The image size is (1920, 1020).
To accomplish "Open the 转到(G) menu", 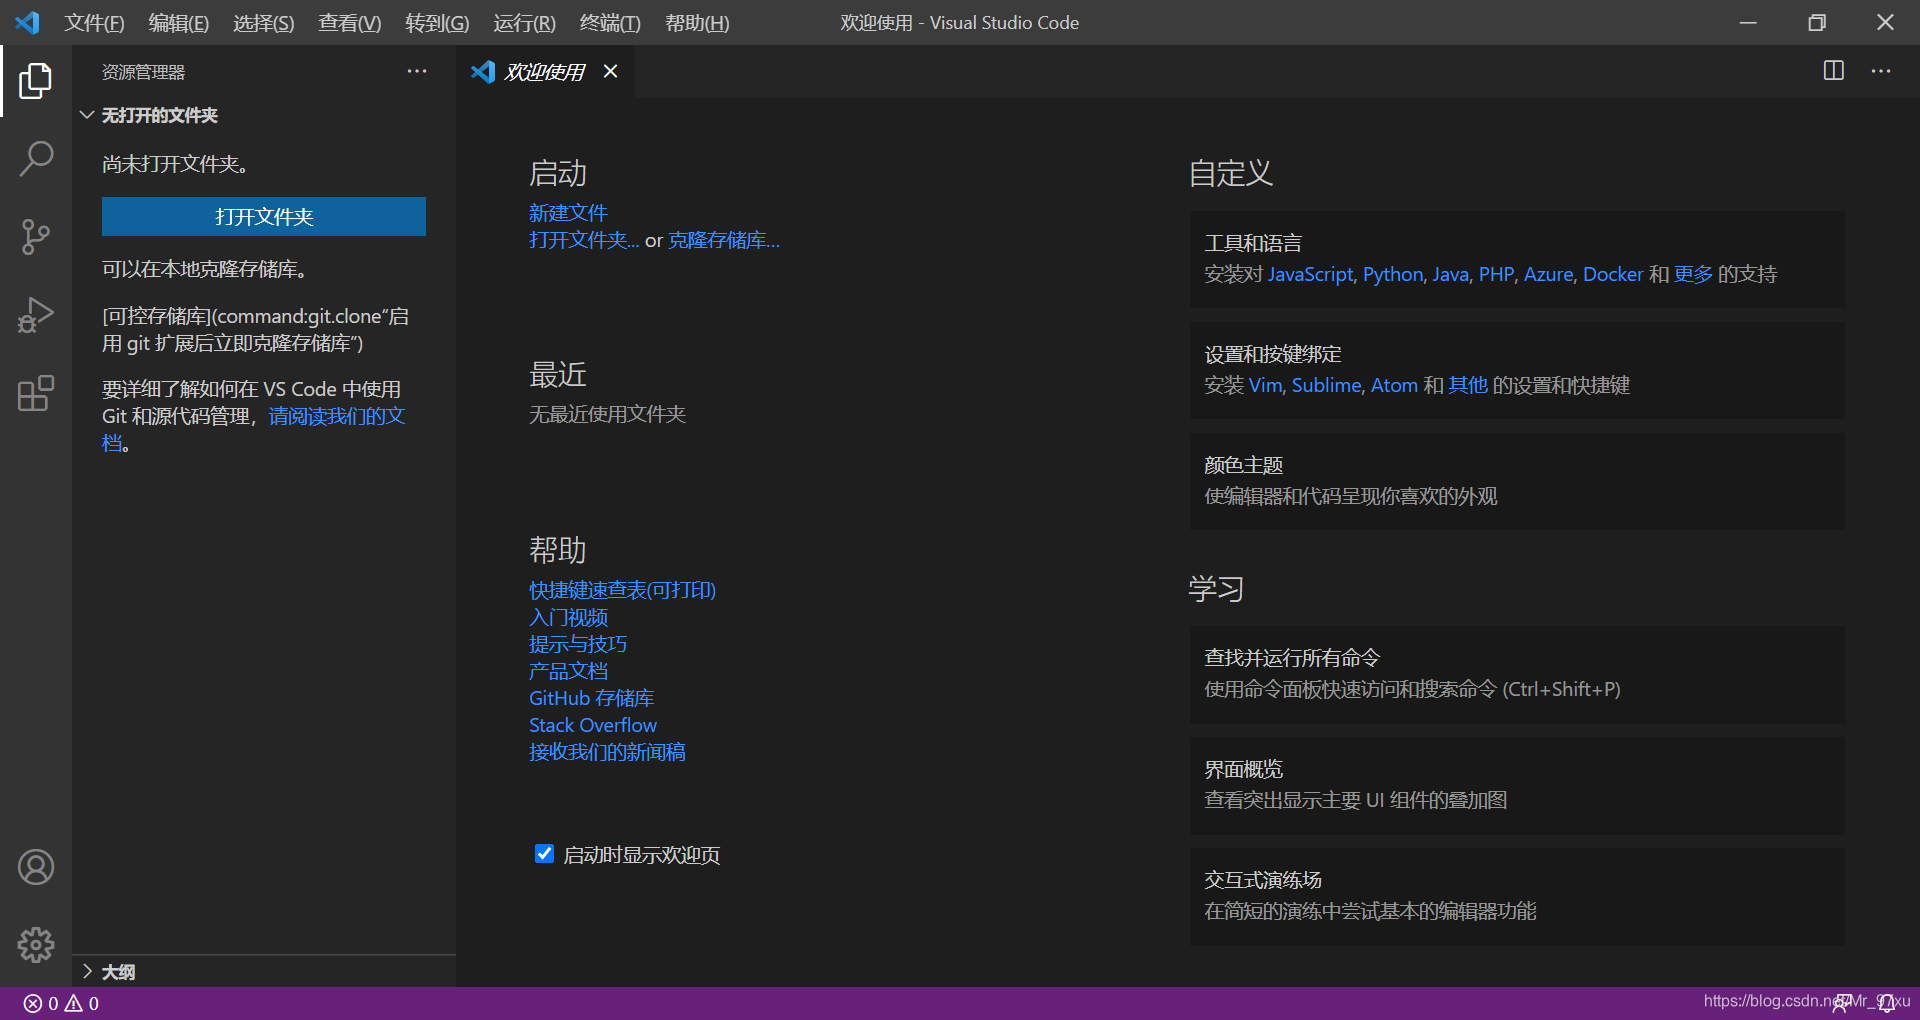I will point(437,22).
